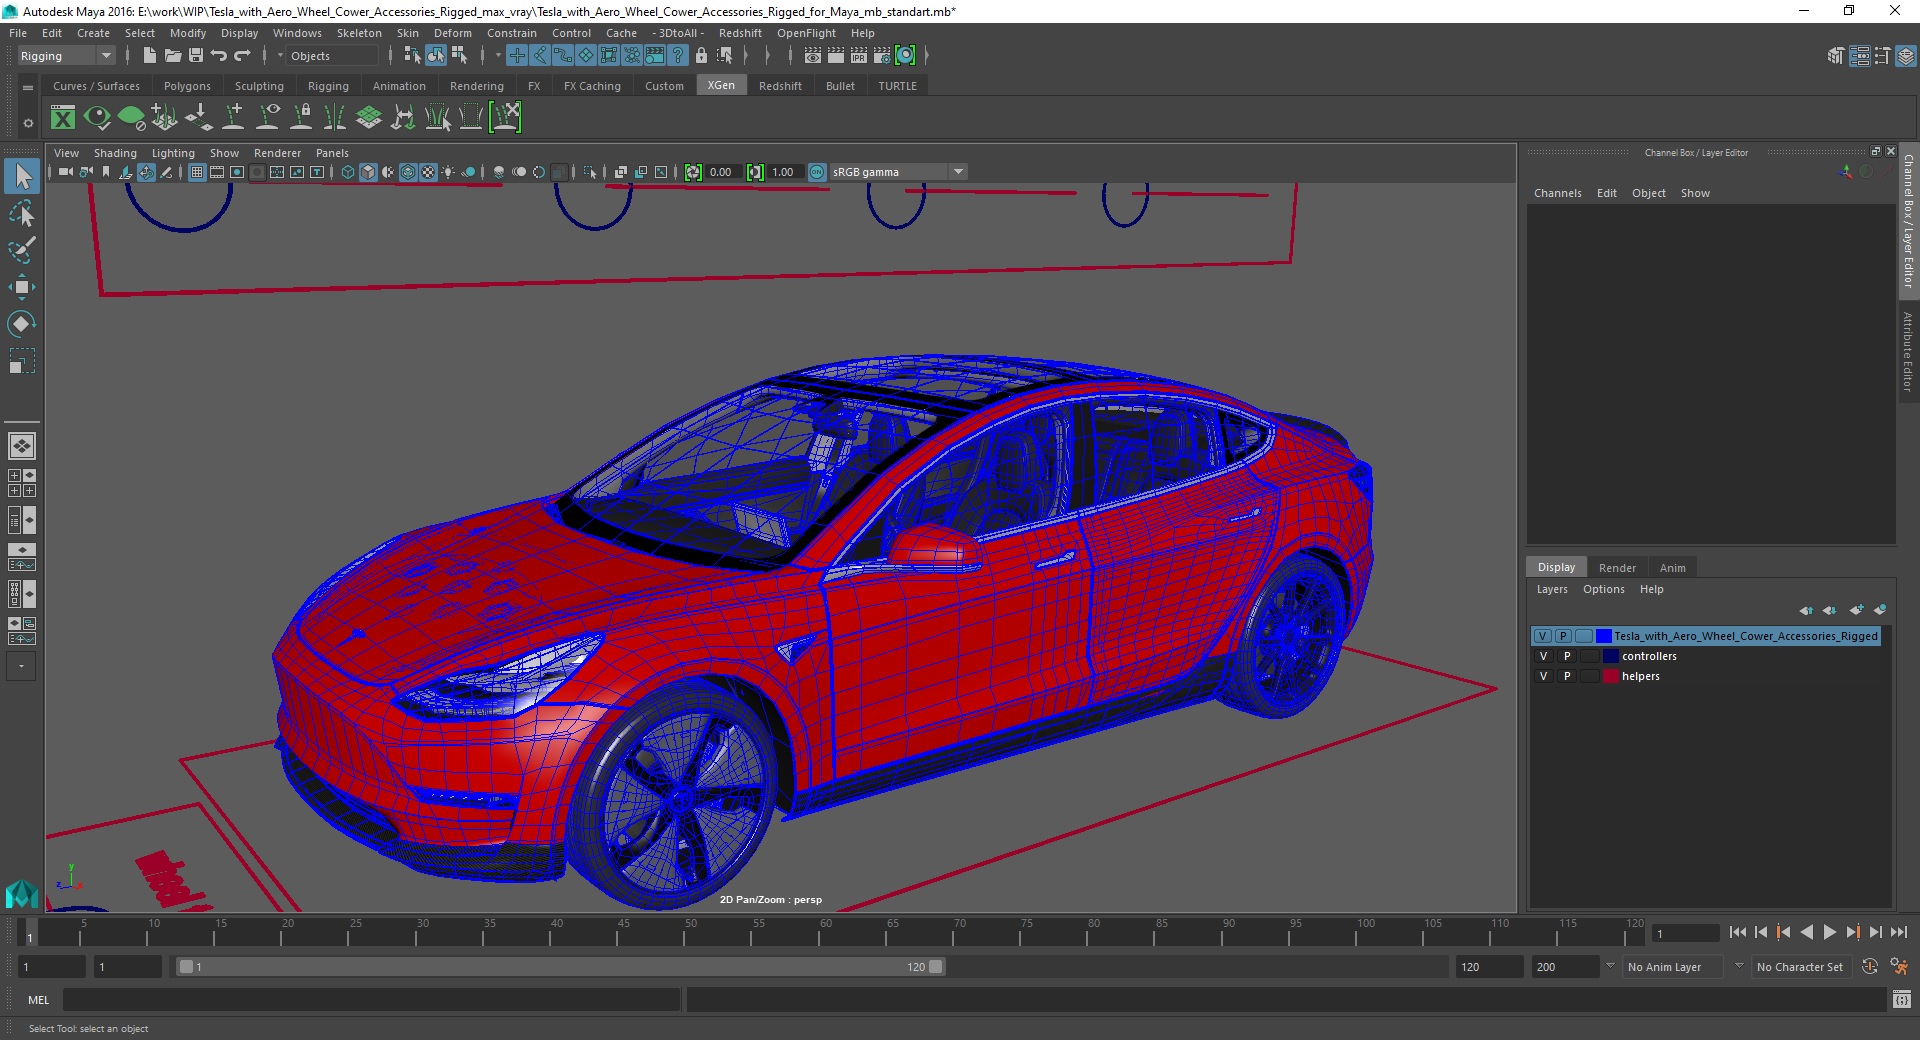This screenshot has width=1920, height=1040.
Task: Activate the Move tool
Action: 22,287
